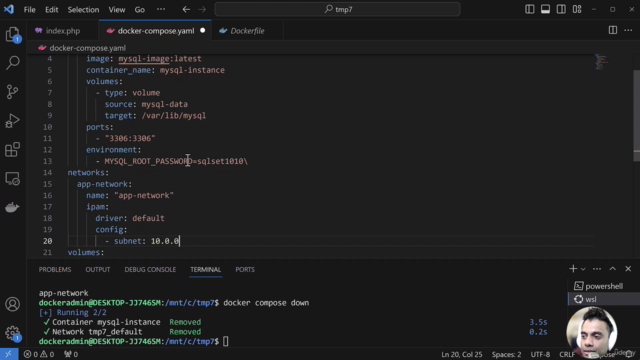Screen dimensions: 640x360
Task: Open the Docker view icon
Action: [x=13, y=207]
